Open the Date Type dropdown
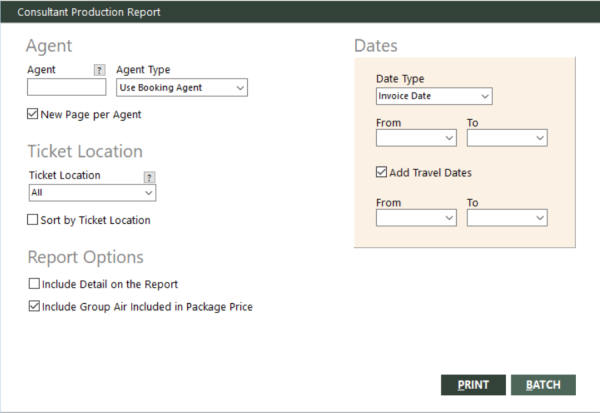This screenshot has height=413, width=600. coord(434,96)
